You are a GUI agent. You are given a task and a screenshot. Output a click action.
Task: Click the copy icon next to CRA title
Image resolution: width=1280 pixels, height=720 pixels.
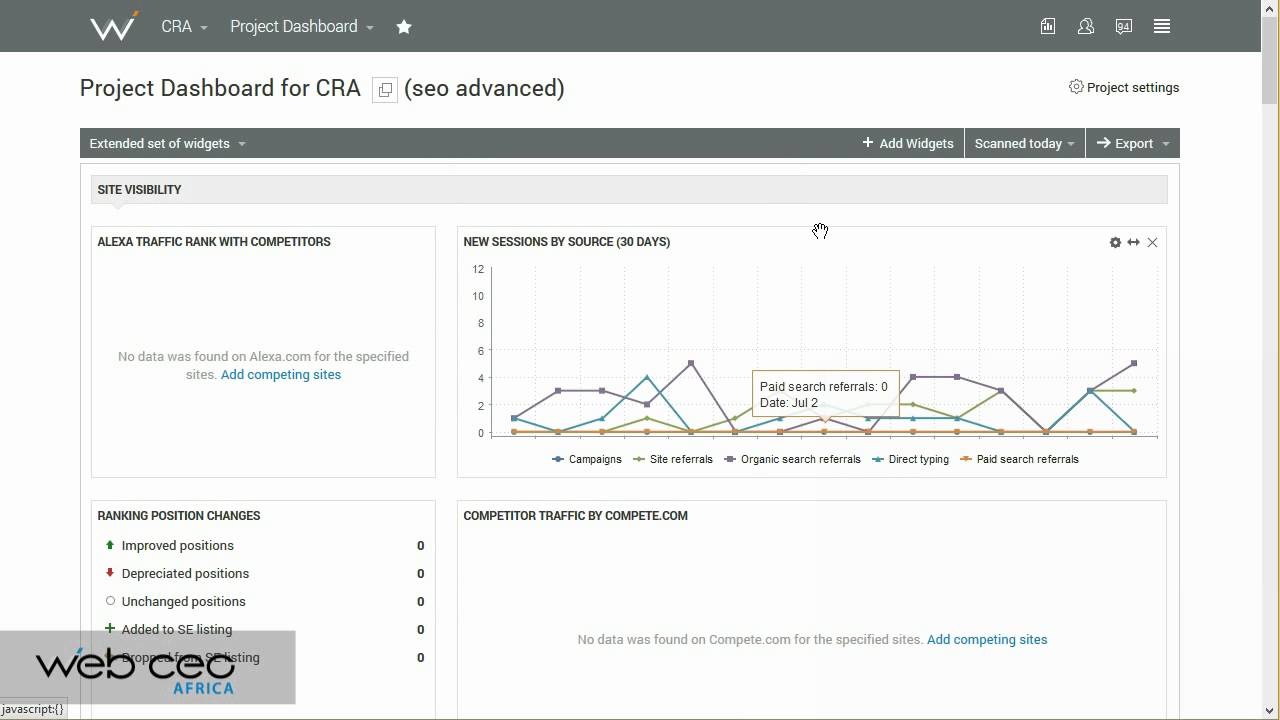point(385,90)
